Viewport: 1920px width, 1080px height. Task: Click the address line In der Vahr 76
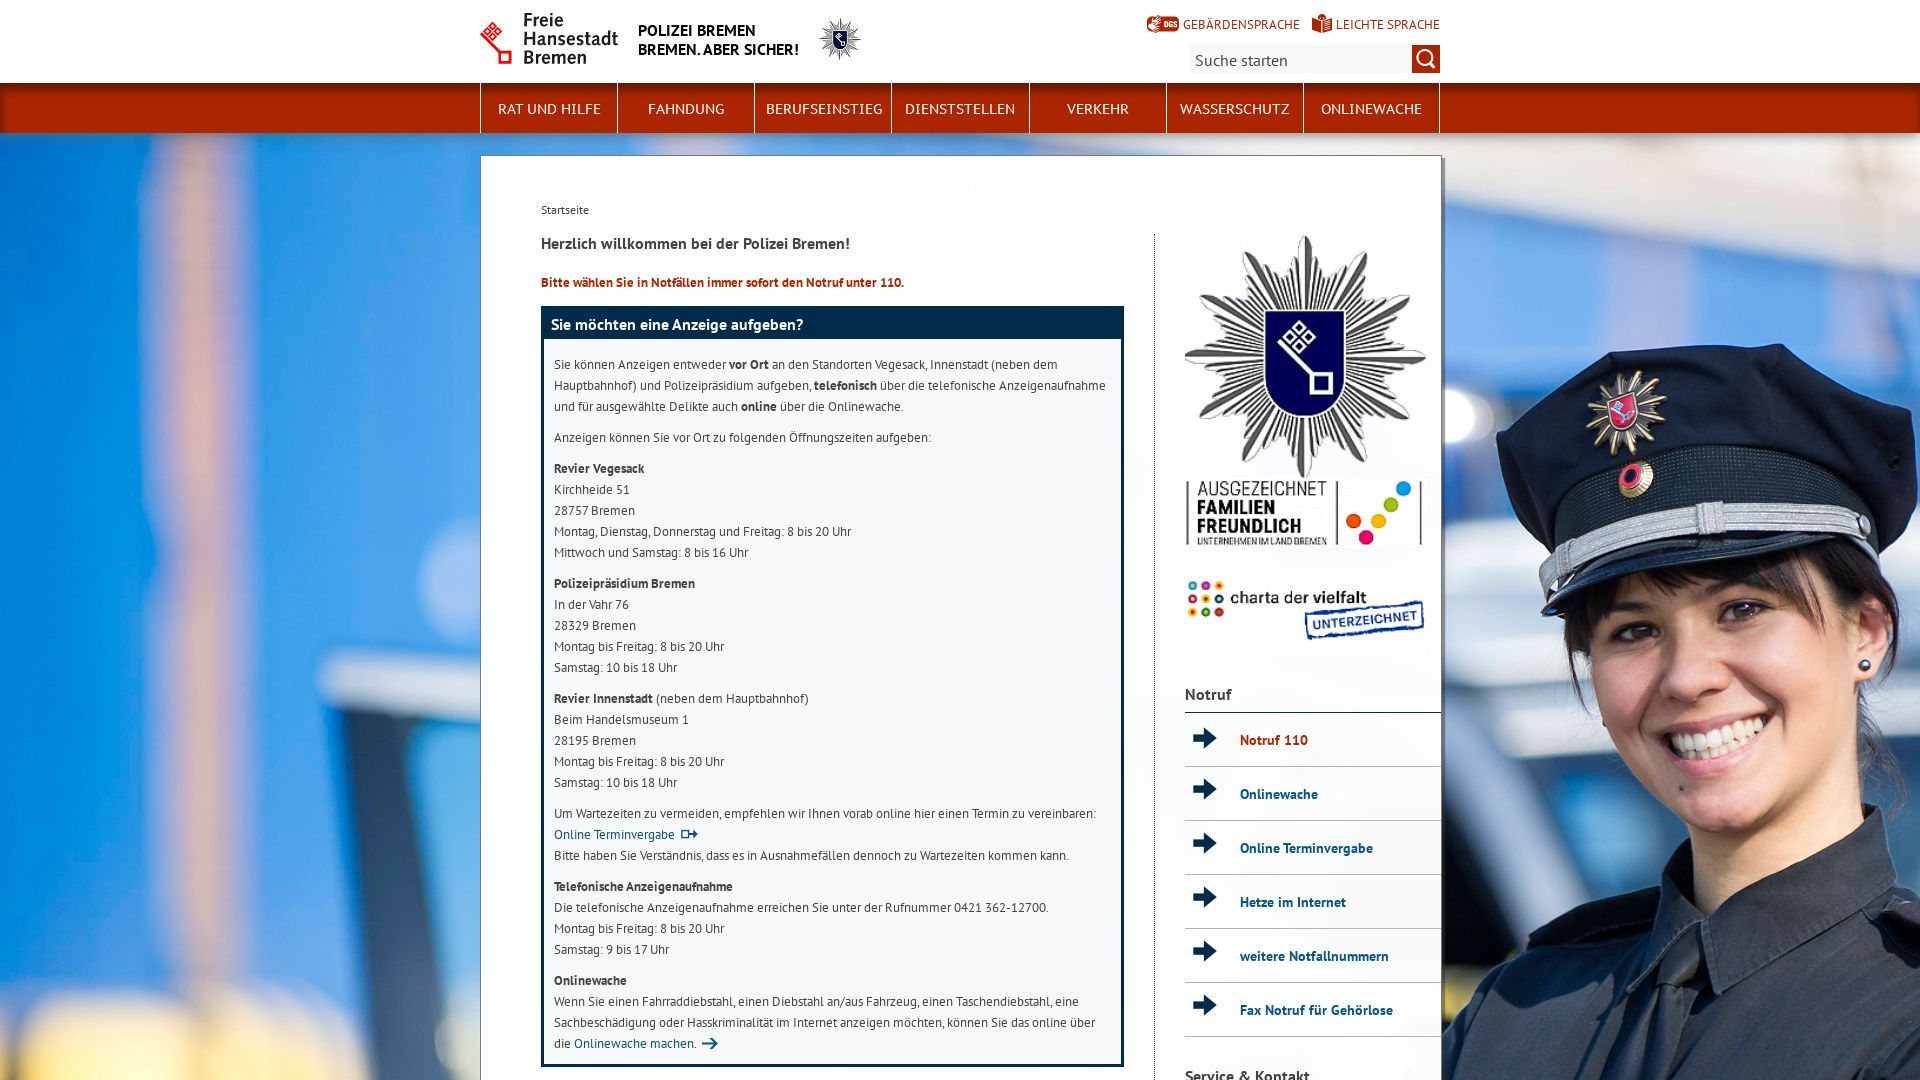pos(591,604)
